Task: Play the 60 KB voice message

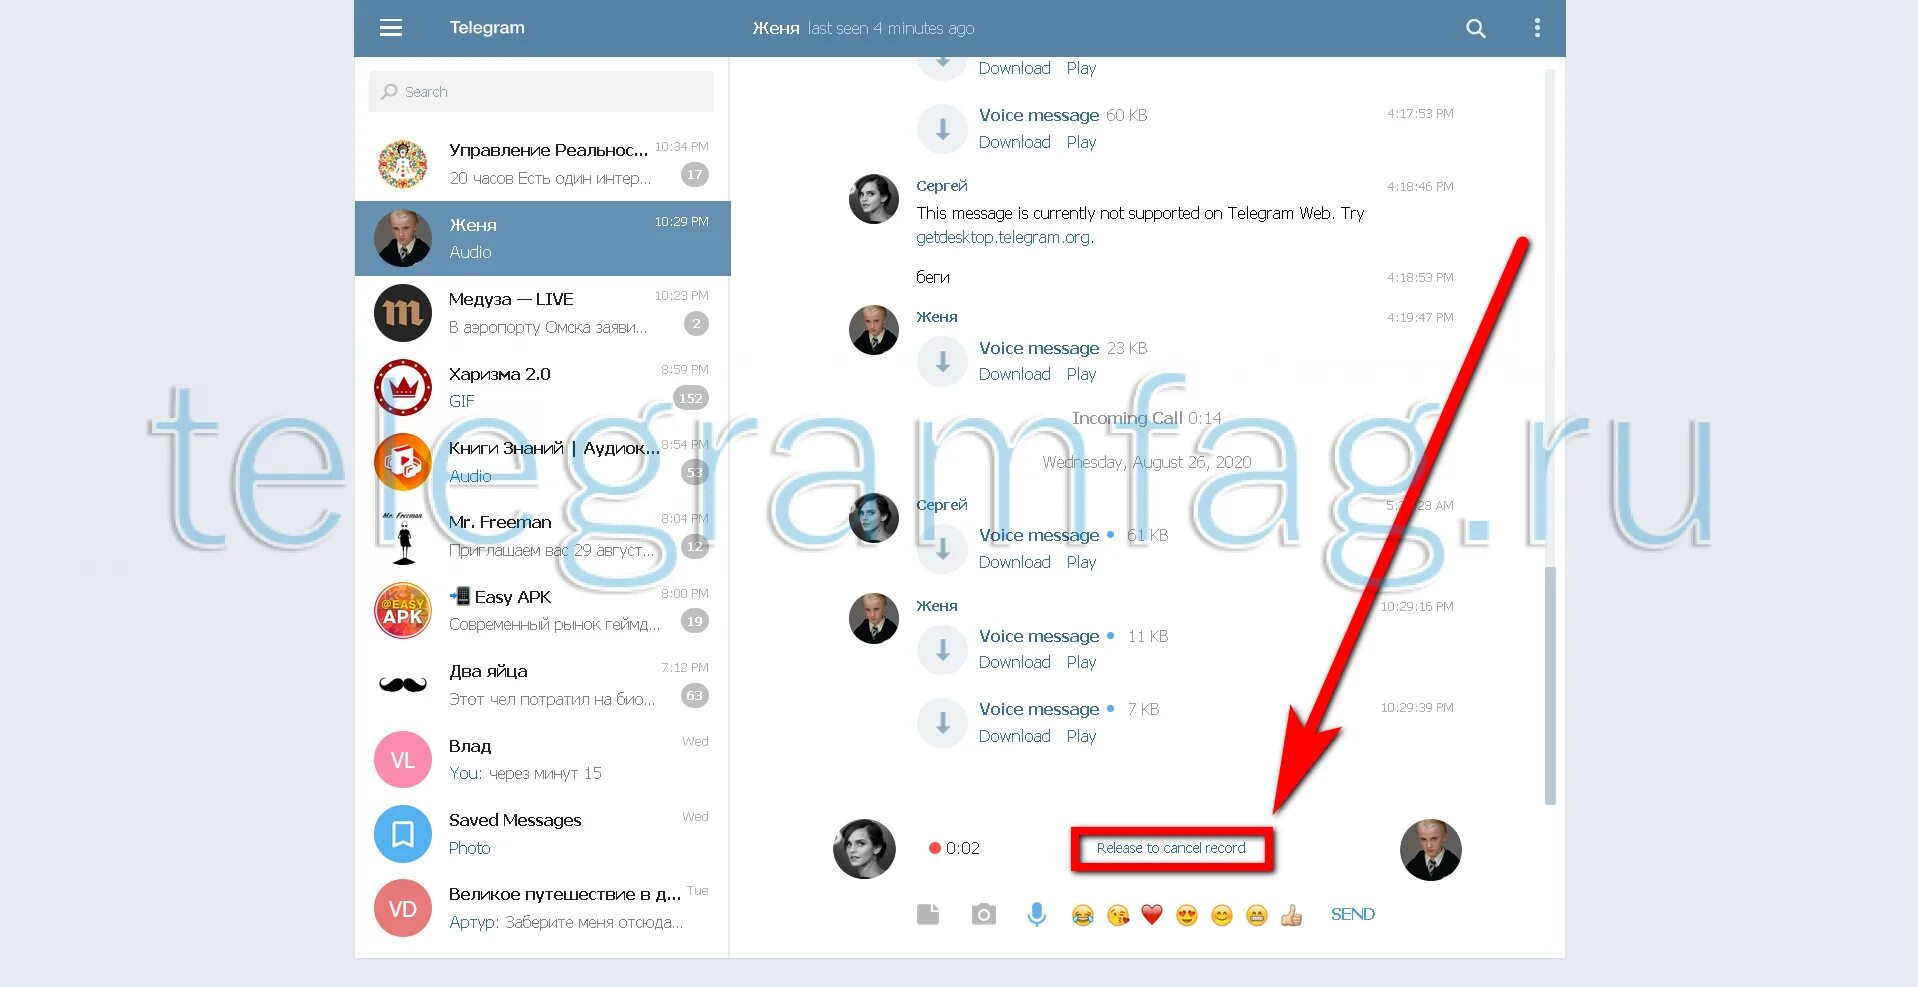Action: (1081, 142)
